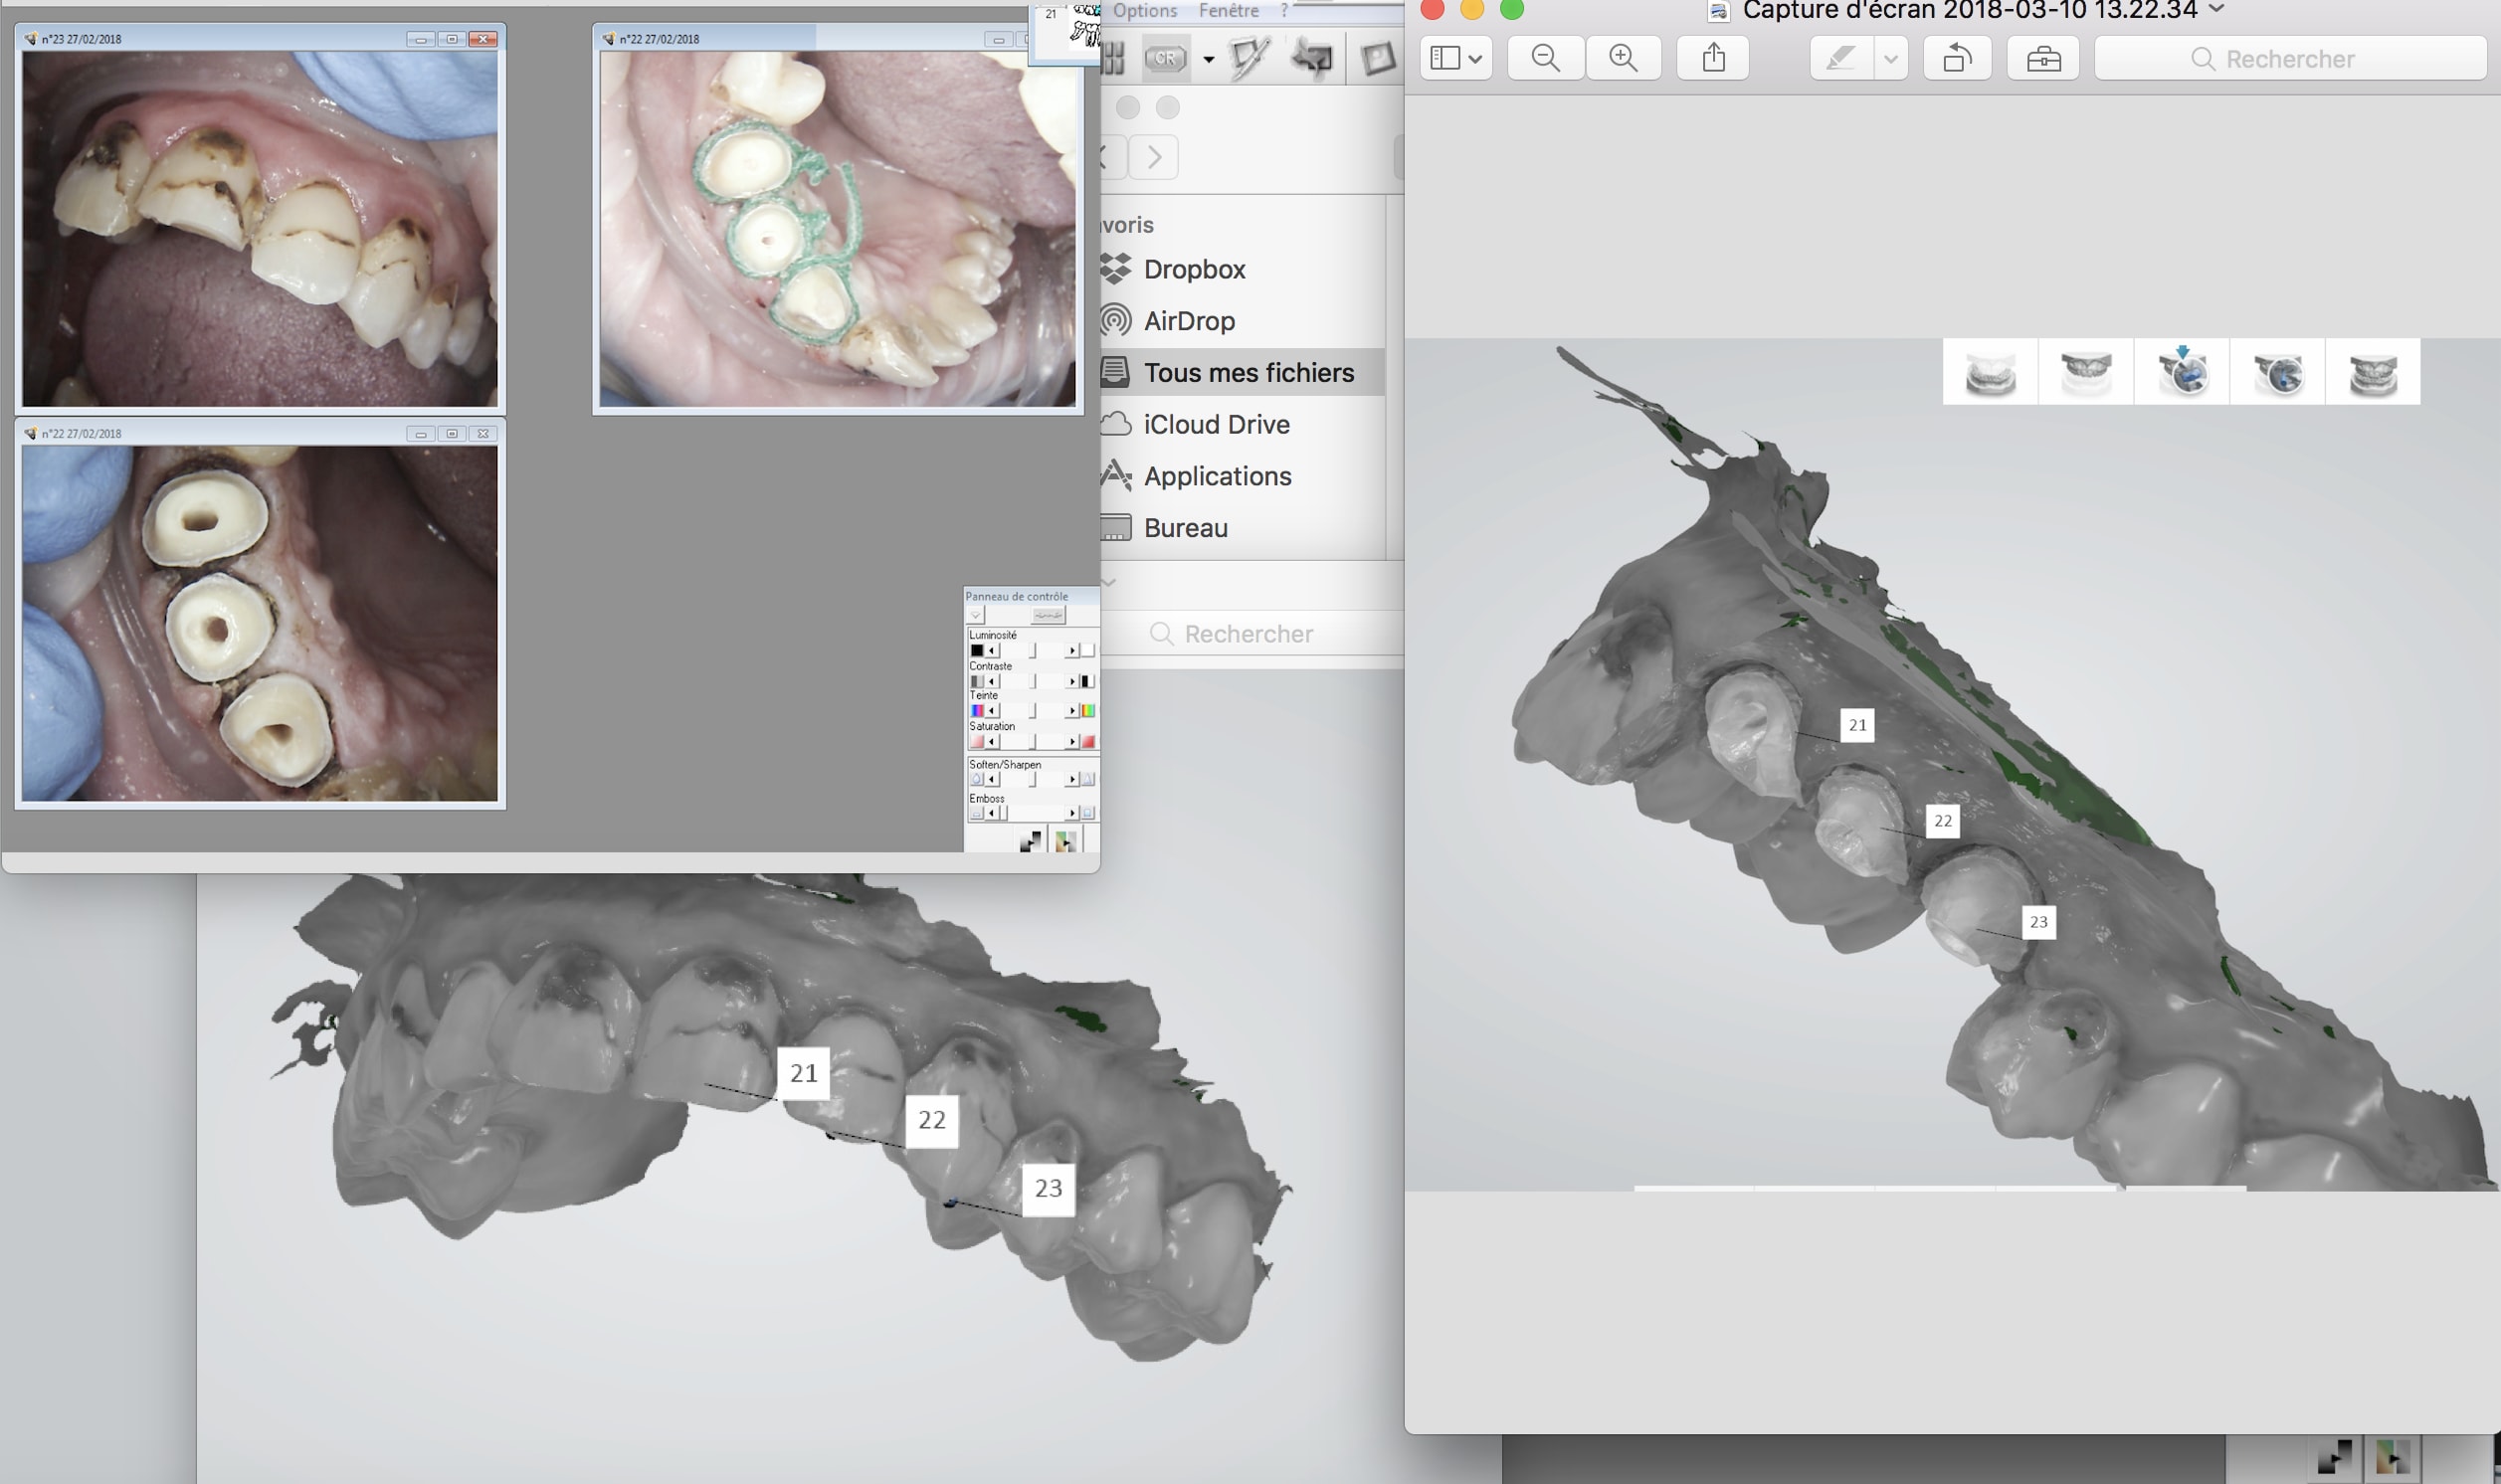The width and height of the screenshot is (2501, 1484).
Task: Click the white maximum Luminosité swatch
Action: tap(1089, 650)
